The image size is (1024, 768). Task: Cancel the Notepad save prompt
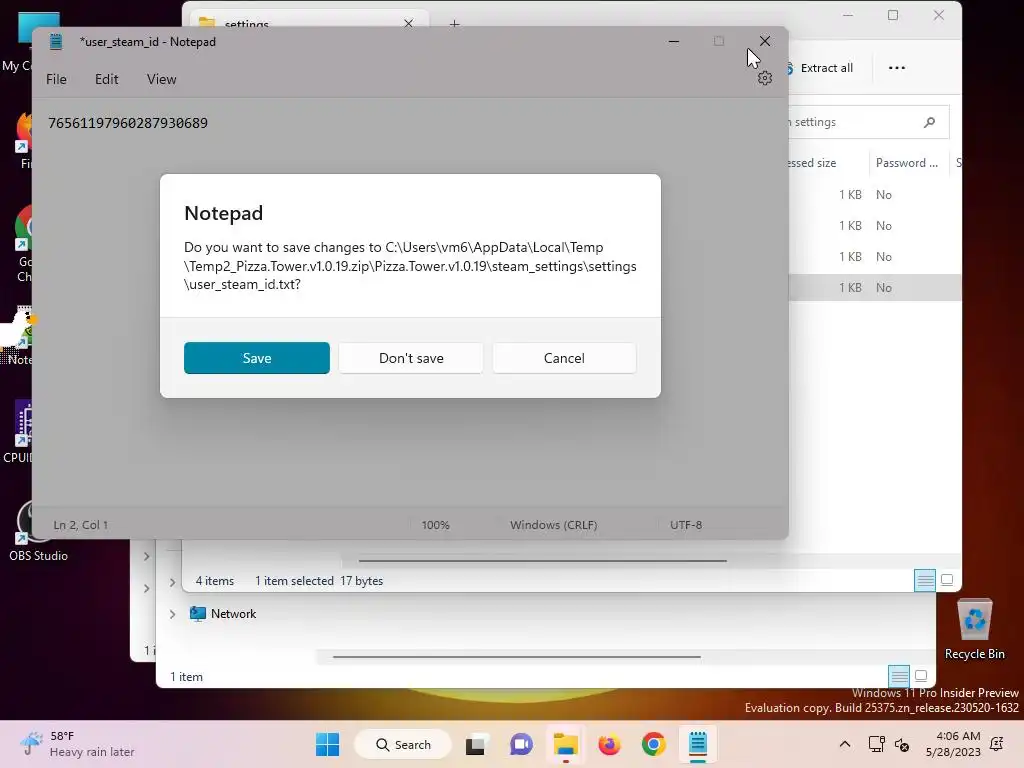point(564,358)
